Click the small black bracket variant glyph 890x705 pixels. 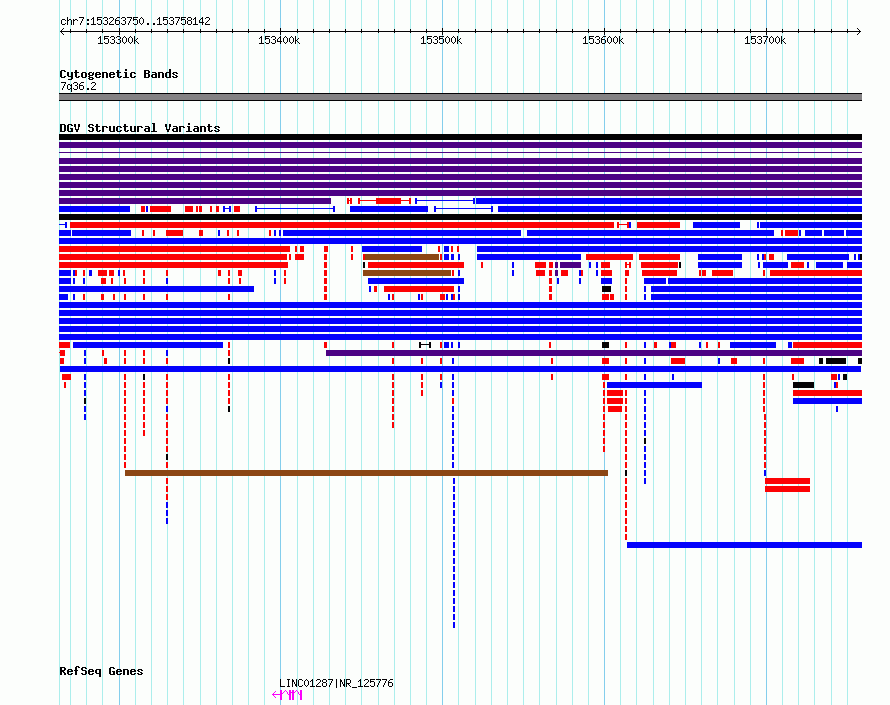coord(425,345)
